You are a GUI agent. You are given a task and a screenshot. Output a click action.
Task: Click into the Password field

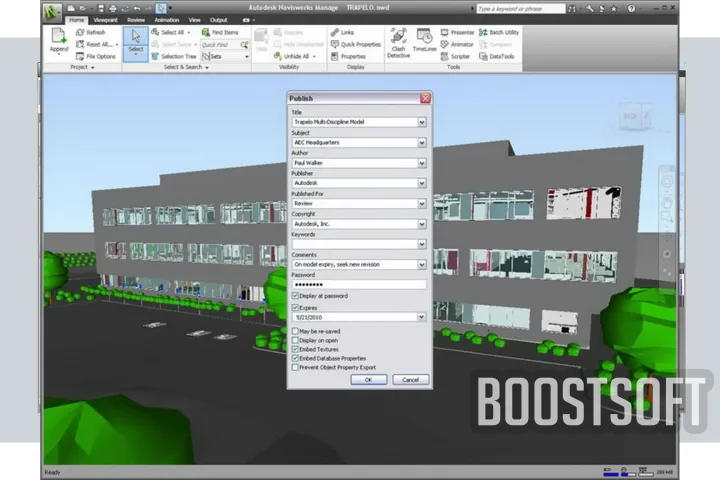coord(358,285)
